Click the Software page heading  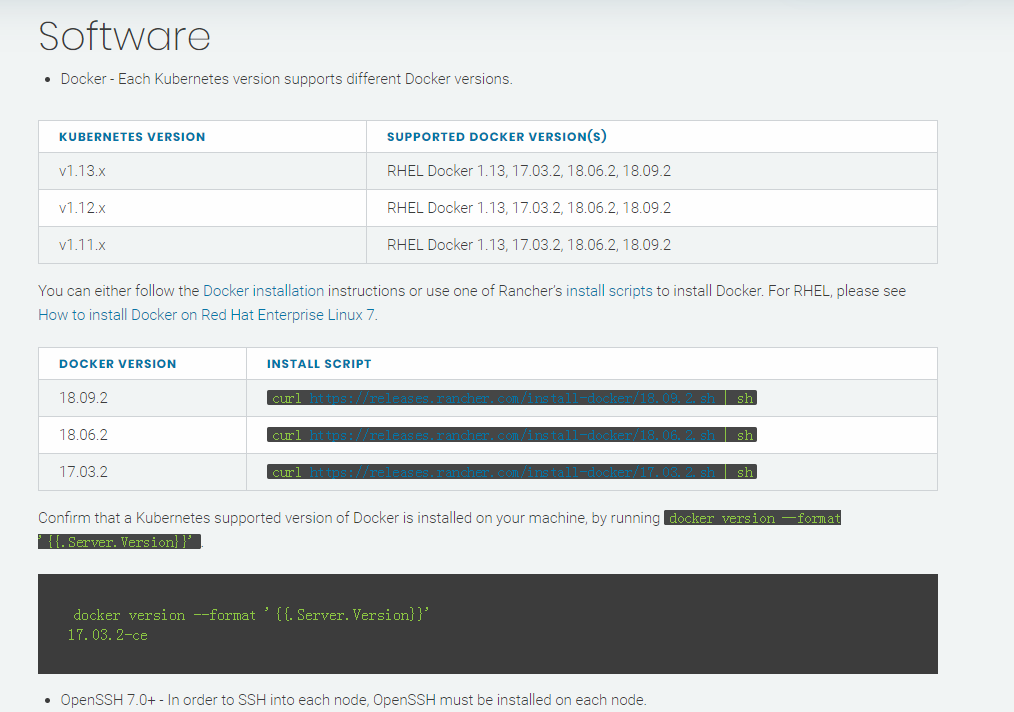124,36
